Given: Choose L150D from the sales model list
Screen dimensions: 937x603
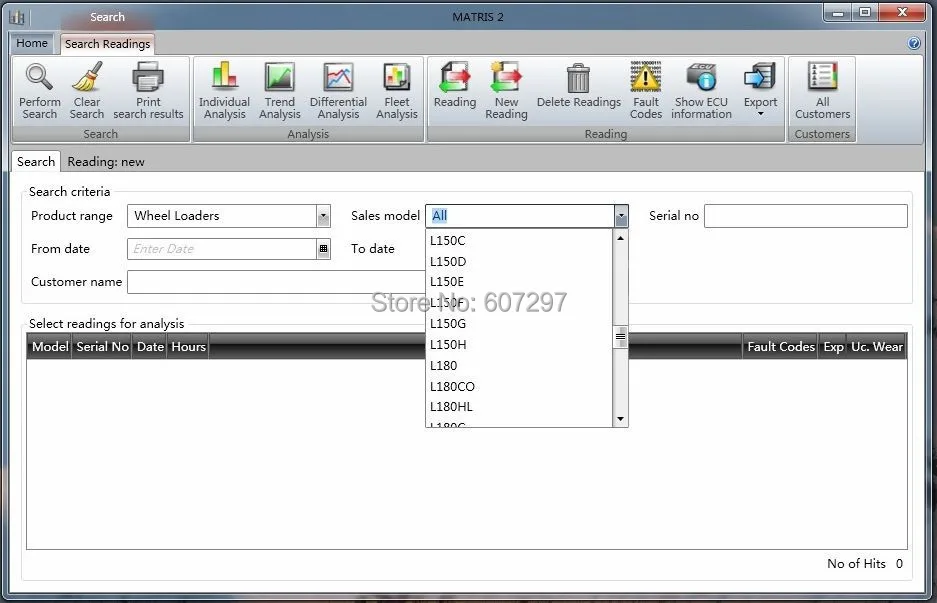Looking at the screenshot, I should (x=519, y=262).
